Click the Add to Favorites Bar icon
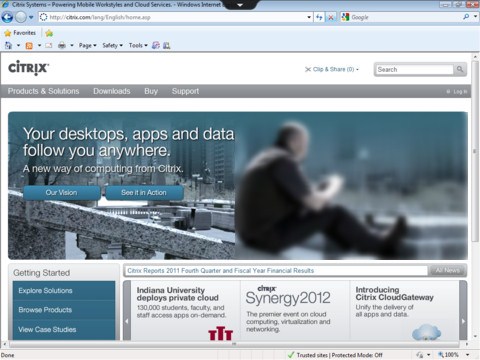 coord(49,33)
